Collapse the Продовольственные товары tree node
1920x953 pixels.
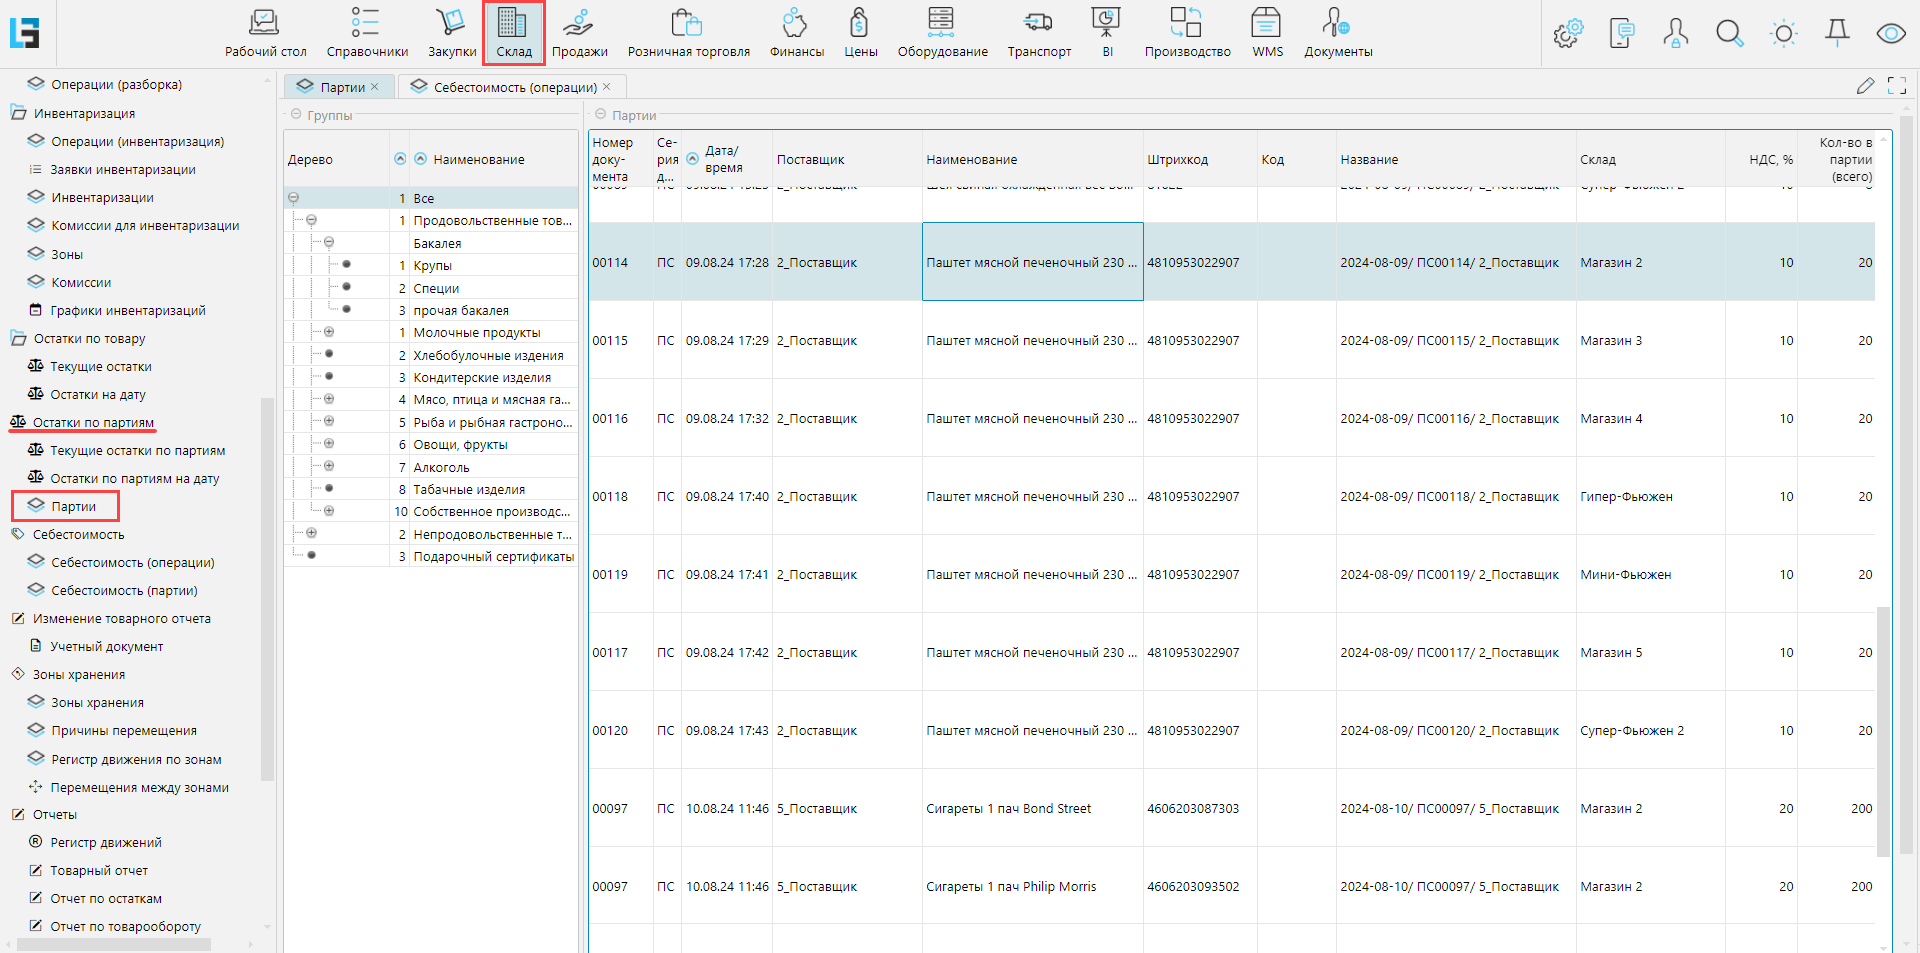tap(311, 220)
